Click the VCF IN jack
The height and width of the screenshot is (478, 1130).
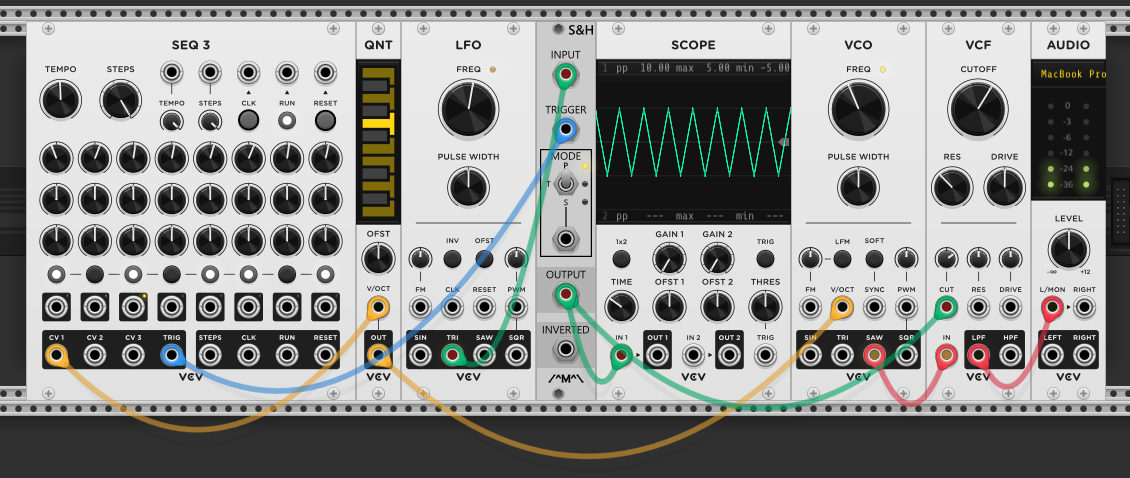click(x=946, y=355)
